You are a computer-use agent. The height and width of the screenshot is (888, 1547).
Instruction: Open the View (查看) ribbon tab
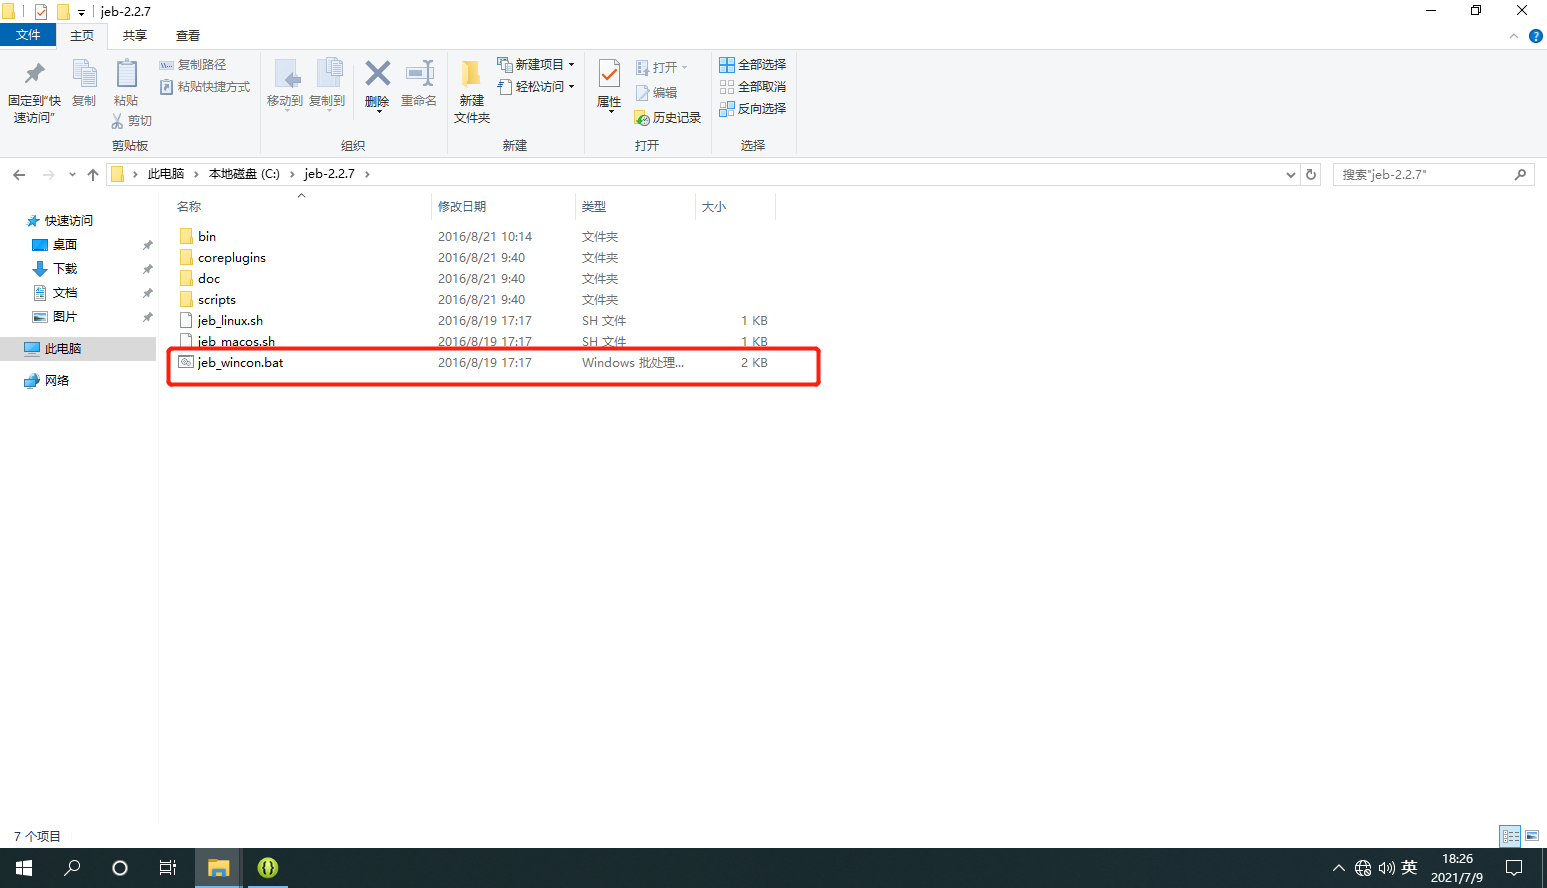tap(188, 36)
